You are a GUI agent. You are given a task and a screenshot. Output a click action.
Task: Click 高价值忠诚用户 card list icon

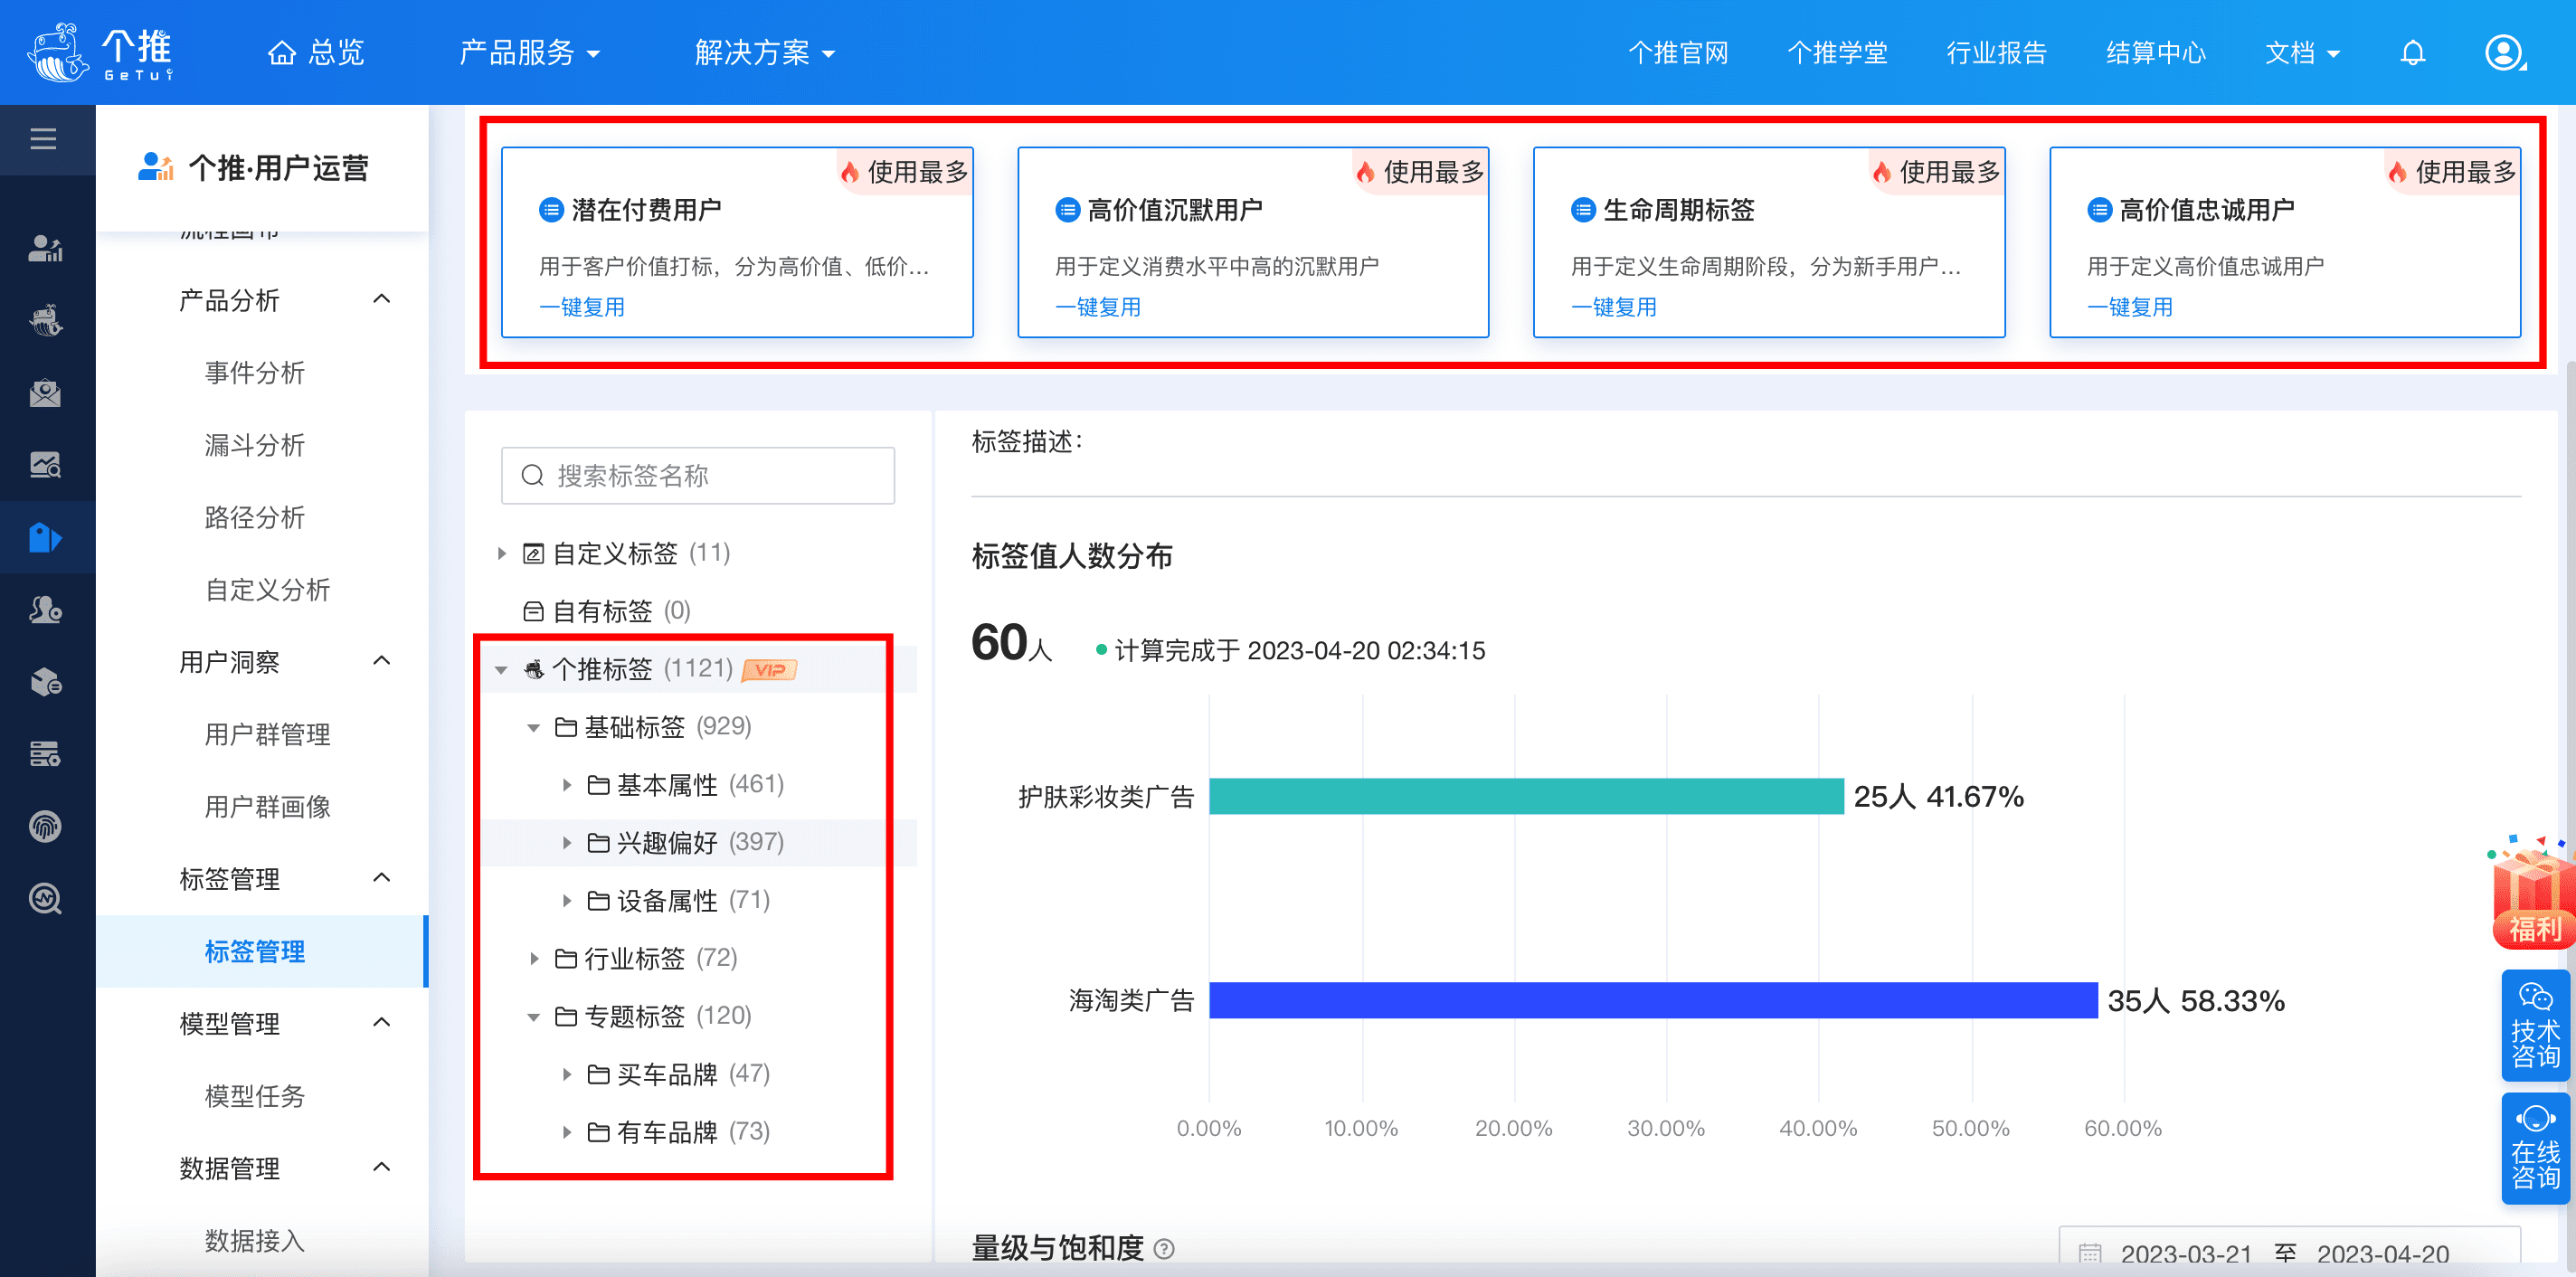(x=2099, y=210)
